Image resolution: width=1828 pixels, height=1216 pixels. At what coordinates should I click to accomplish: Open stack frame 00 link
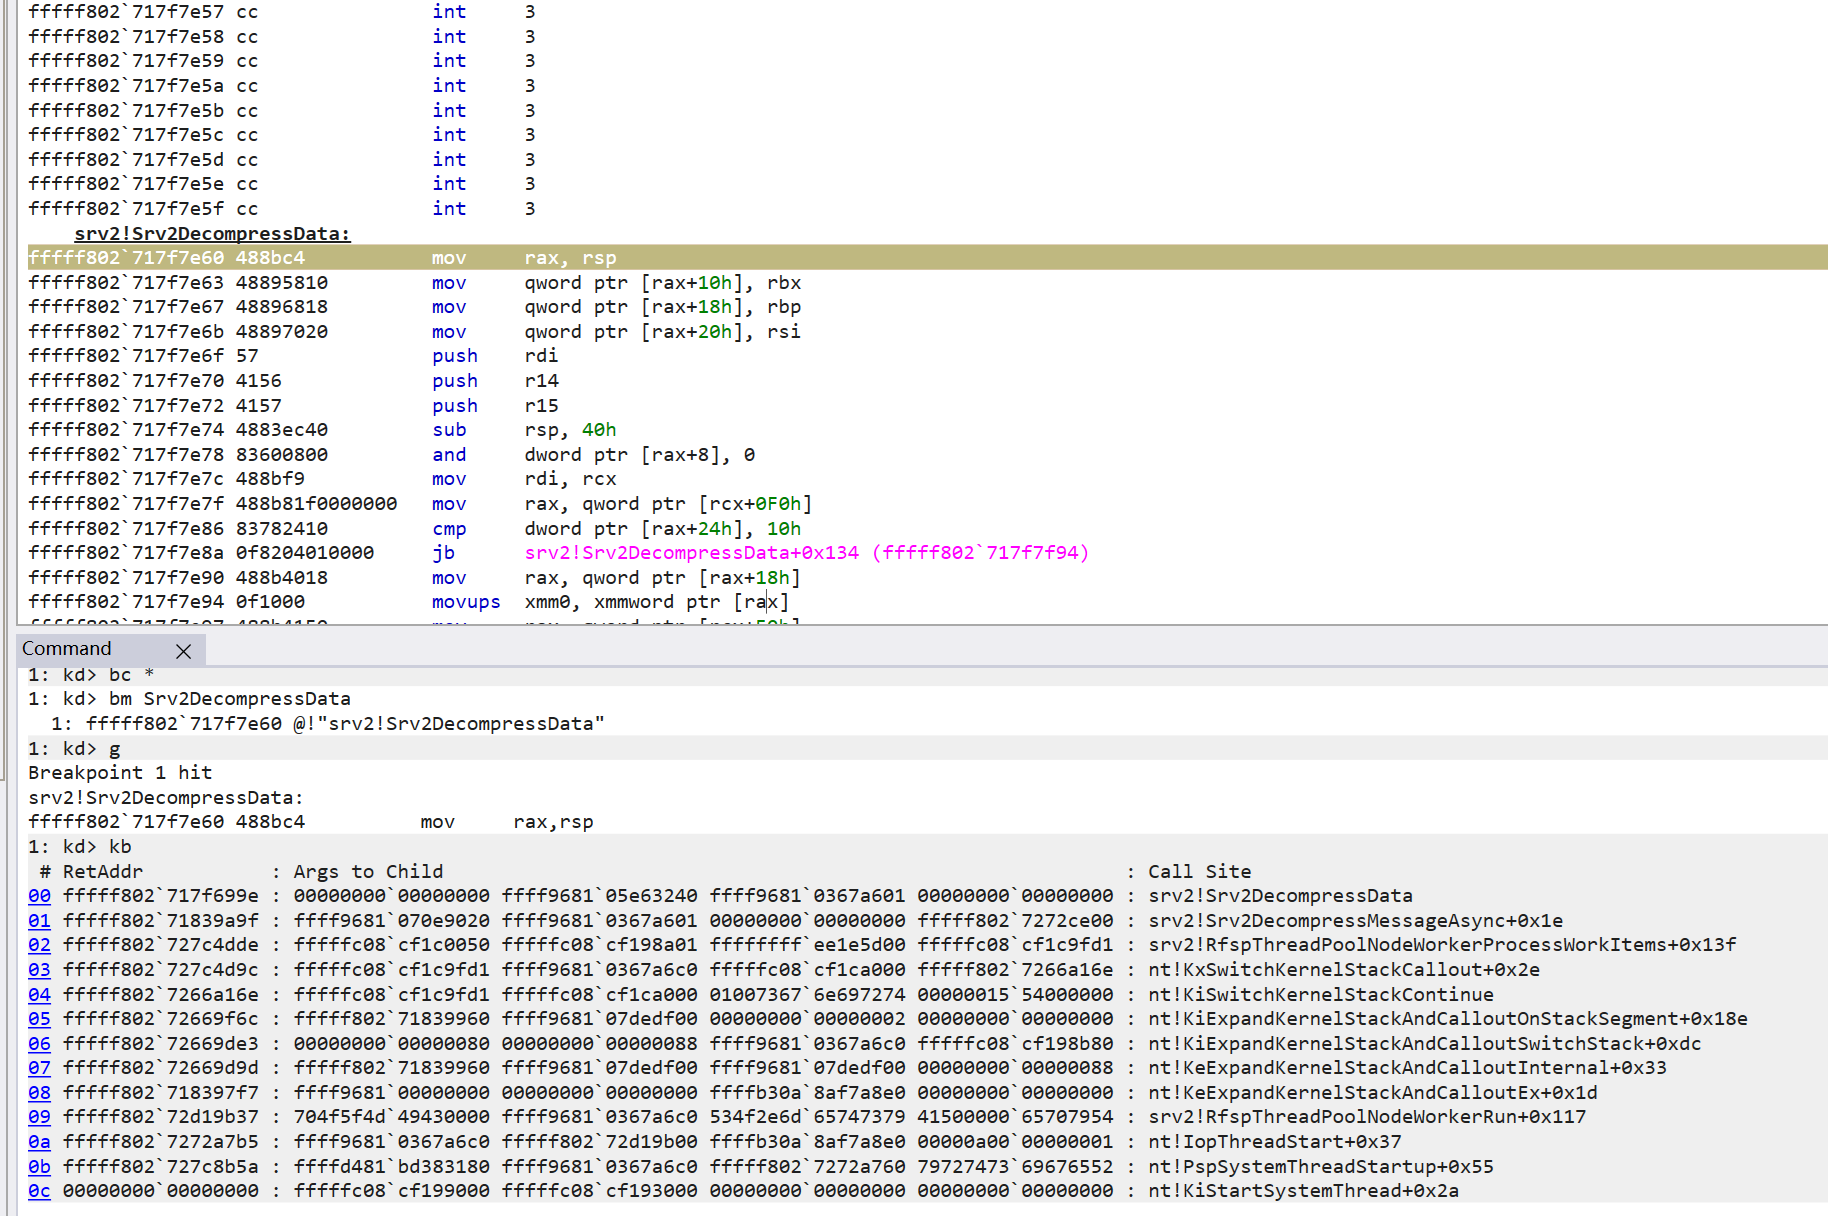tap(39, 896)
